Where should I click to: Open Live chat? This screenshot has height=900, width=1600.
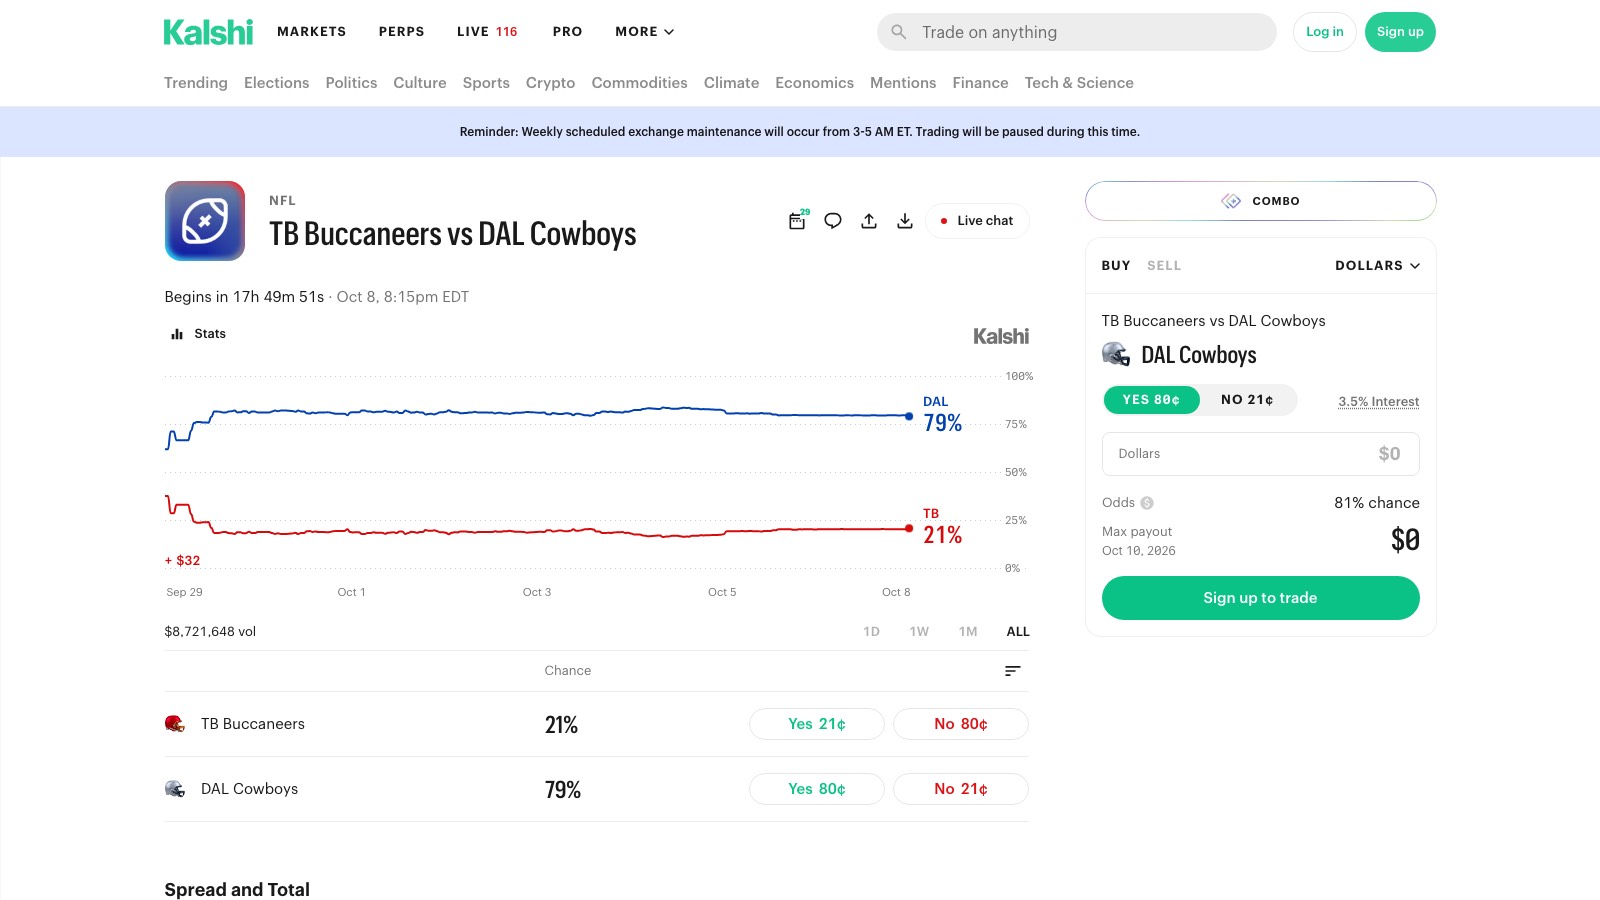(977, 221)
